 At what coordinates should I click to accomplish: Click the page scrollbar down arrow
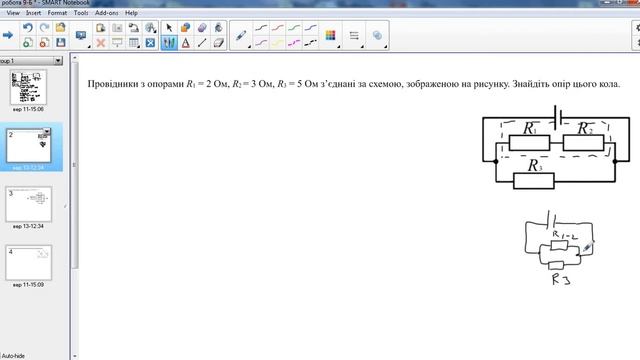point(74,356)
